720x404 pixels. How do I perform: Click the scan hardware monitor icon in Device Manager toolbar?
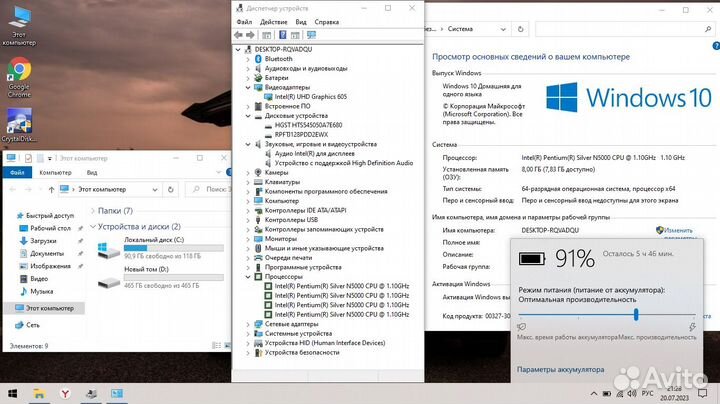coord(311,35)
